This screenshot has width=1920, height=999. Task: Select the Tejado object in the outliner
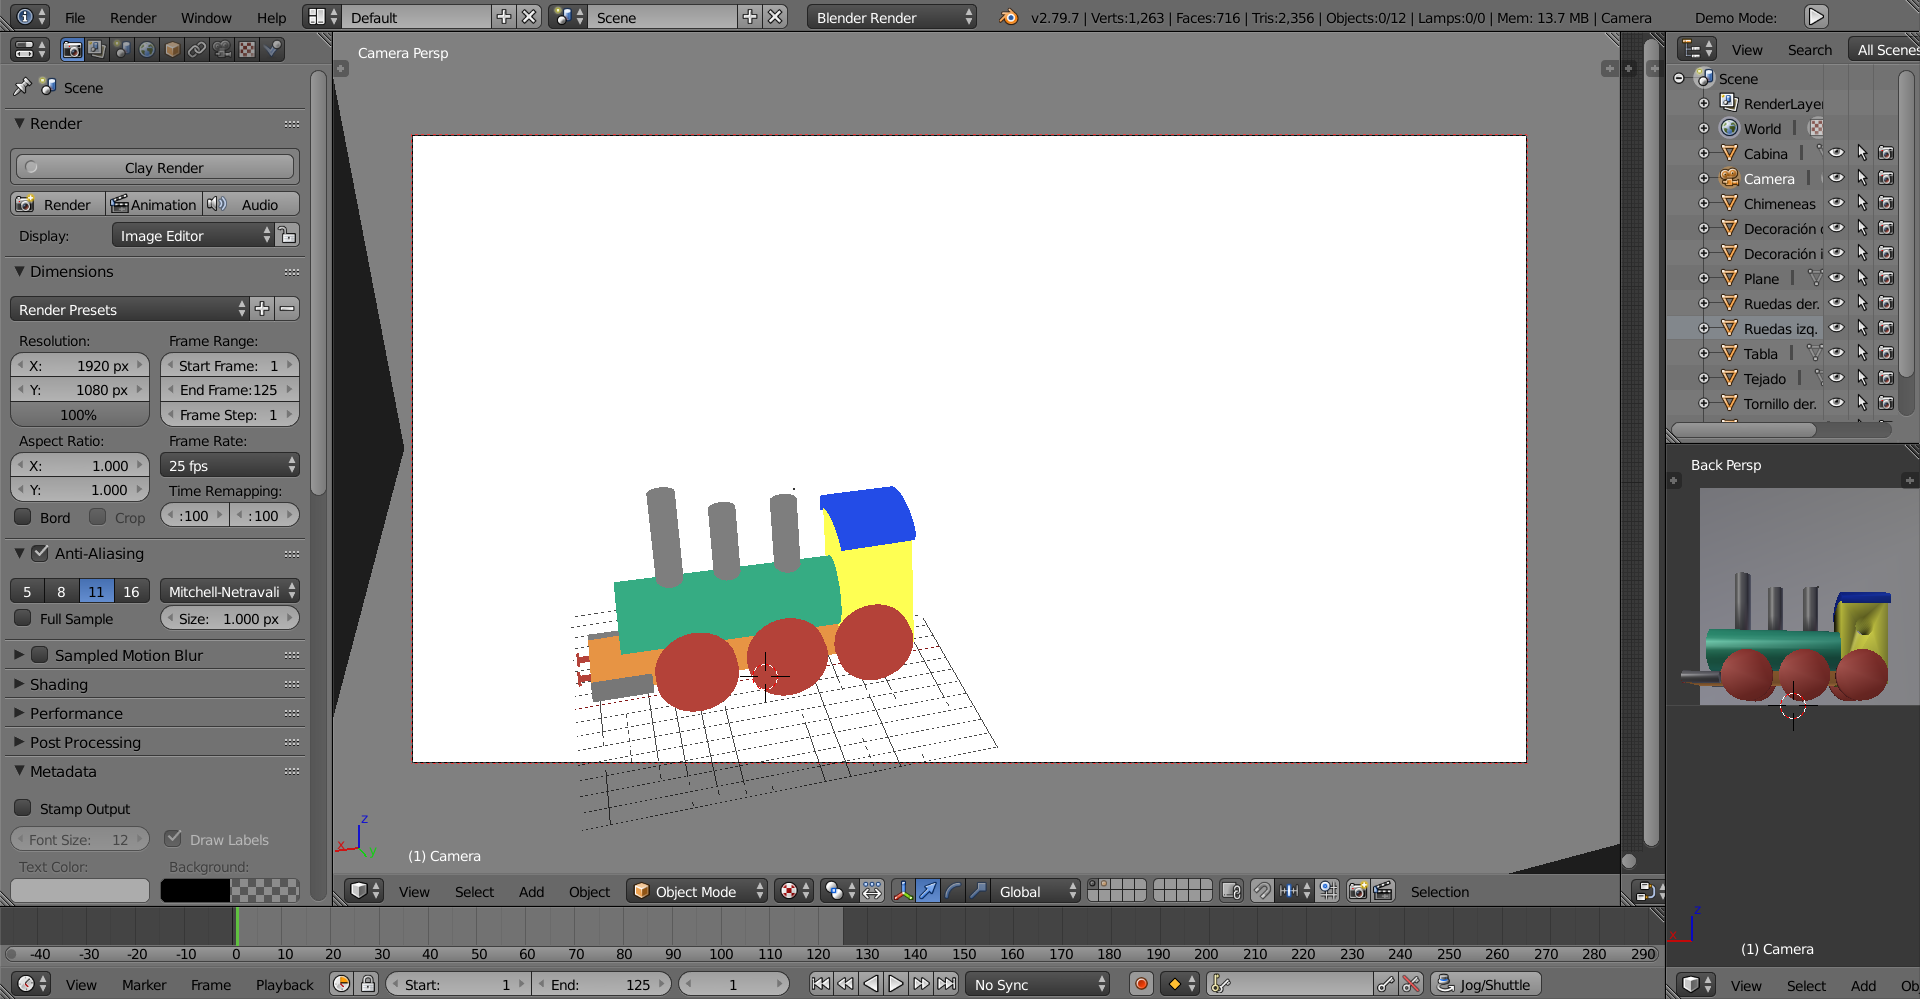coord(1764,378)
